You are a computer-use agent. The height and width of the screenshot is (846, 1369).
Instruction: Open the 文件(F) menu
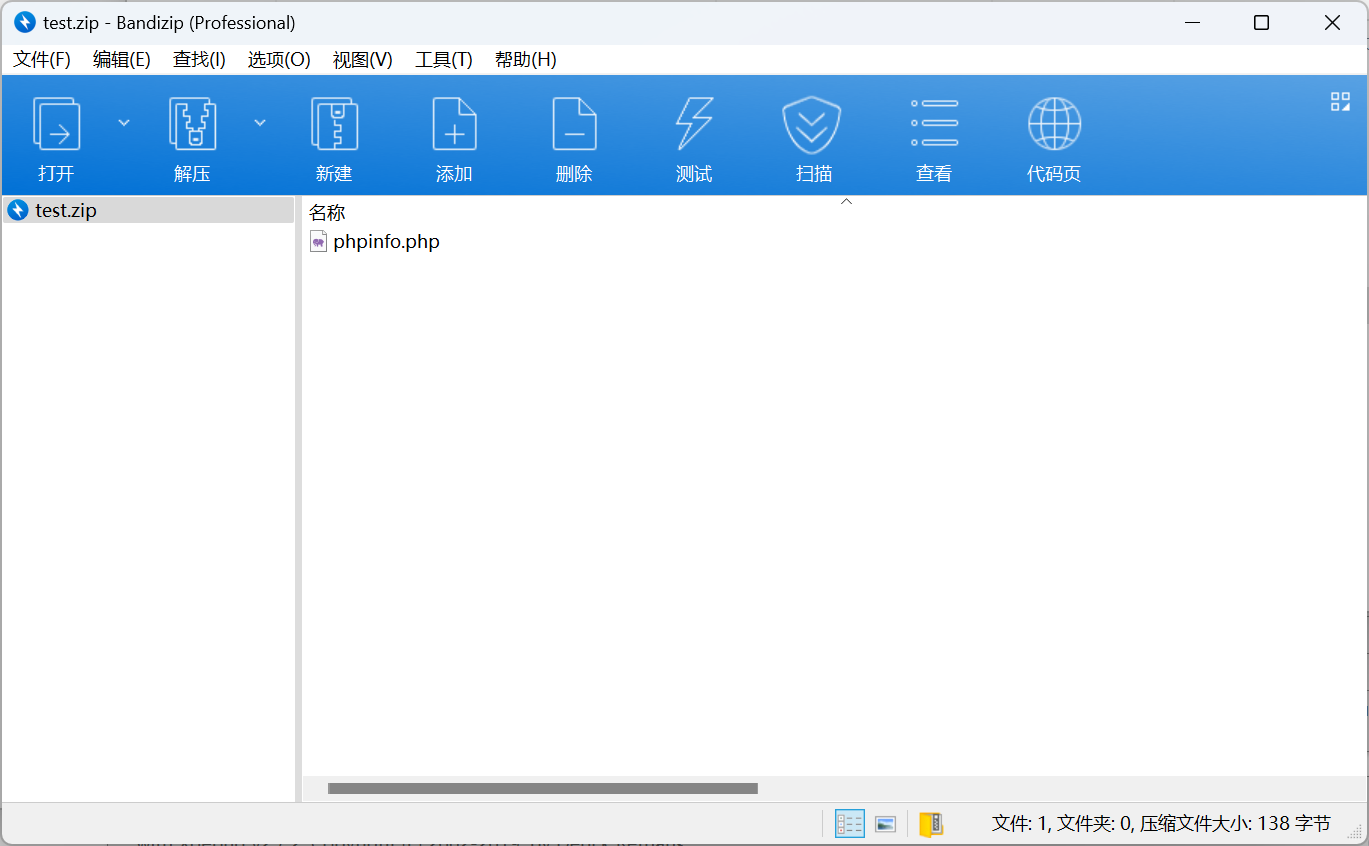click(x=42, y=60)
